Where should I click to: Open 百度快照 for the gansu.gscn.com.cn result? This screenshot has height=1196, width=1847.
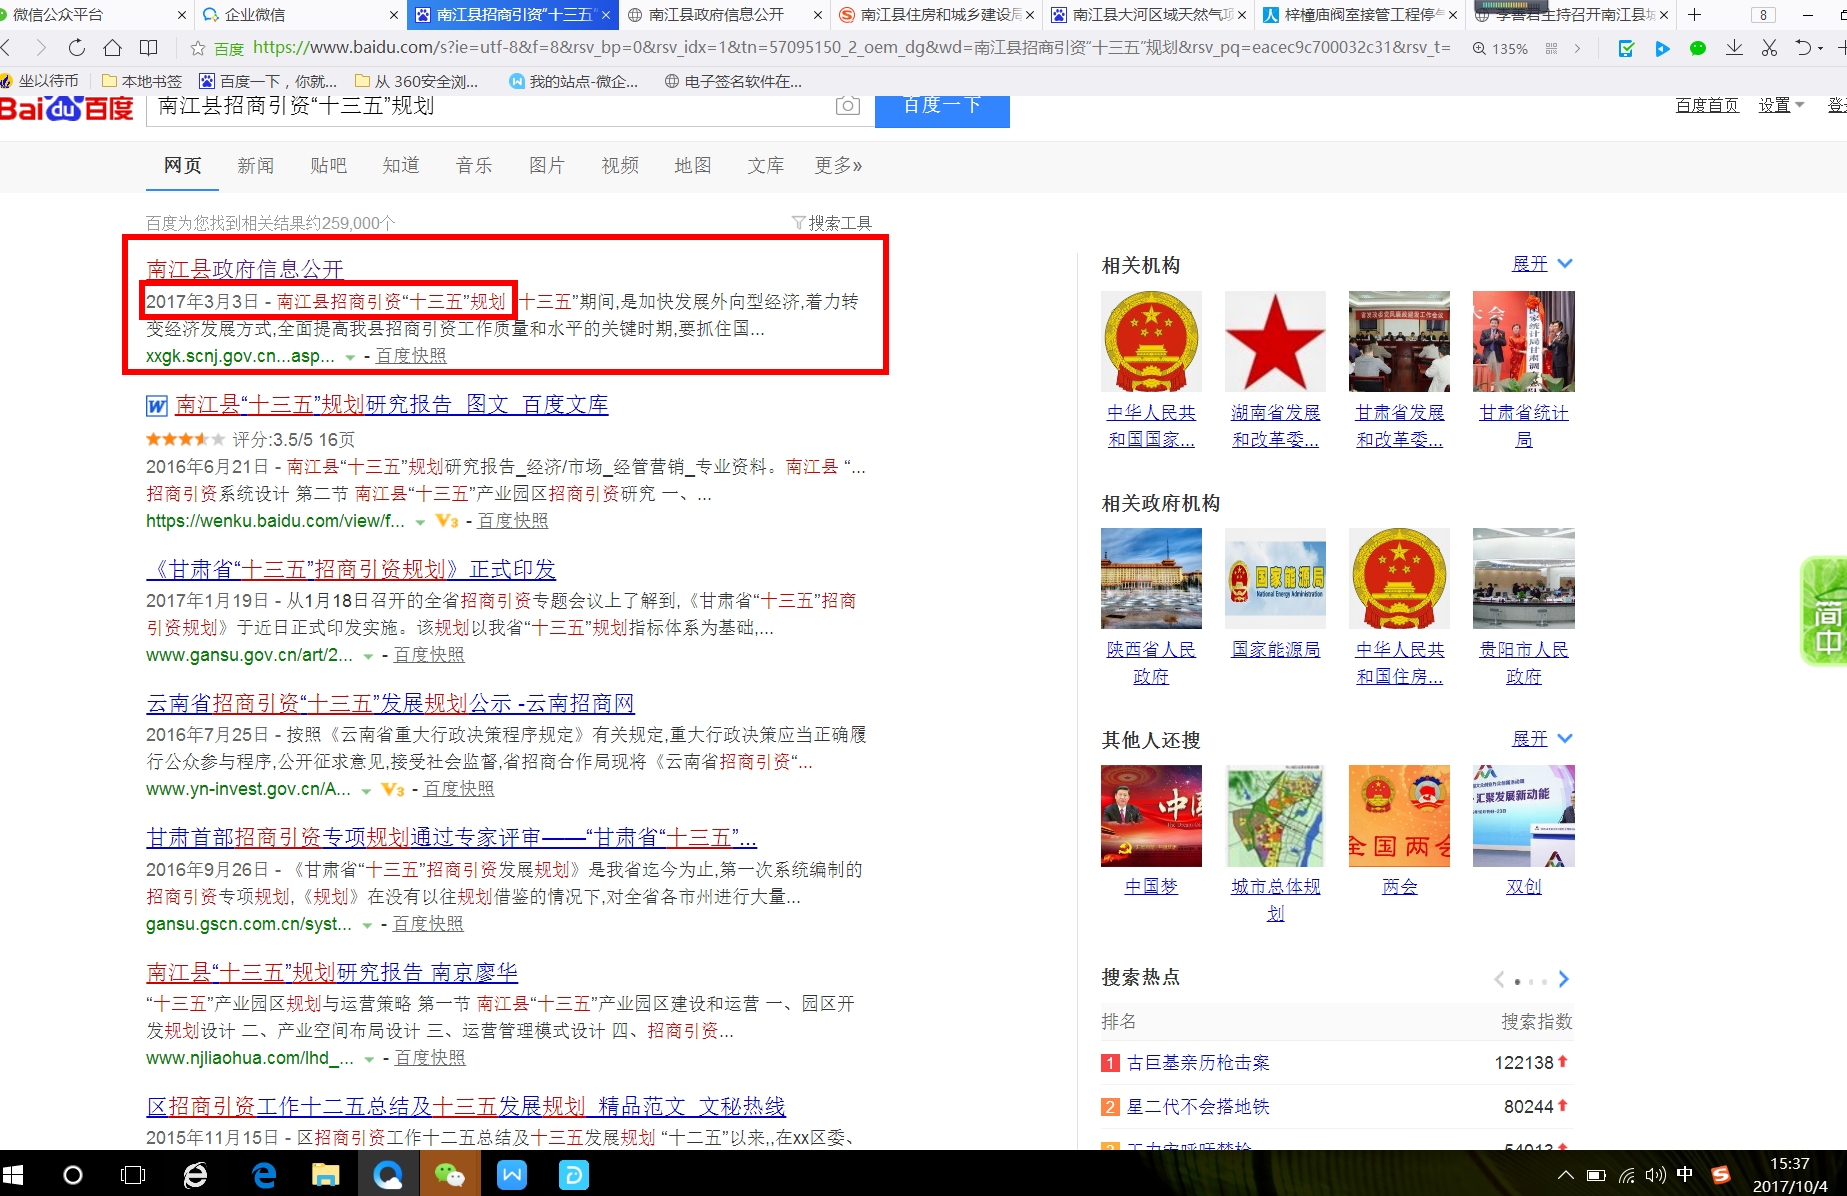(428, 924)
